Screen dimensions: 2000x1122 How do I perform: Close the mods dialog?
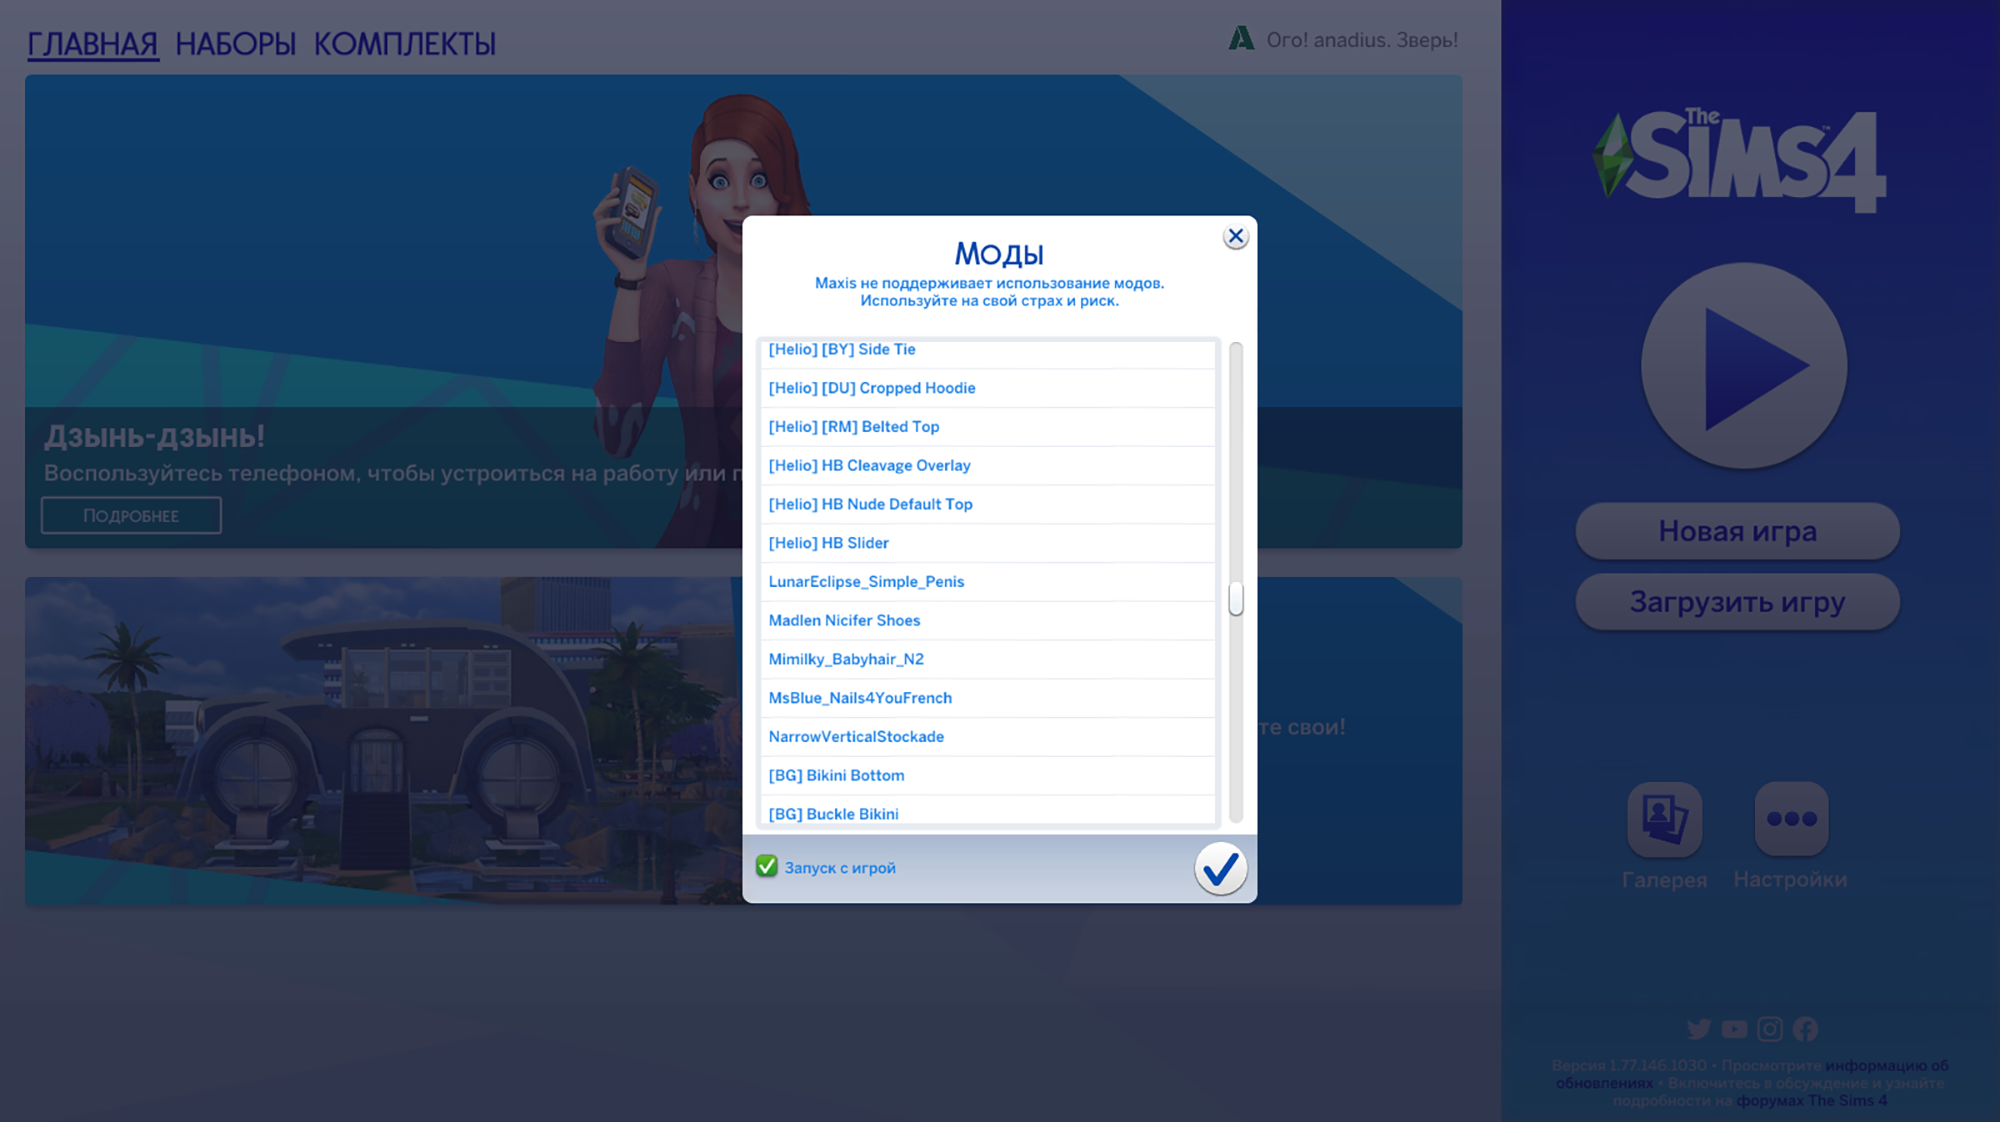[1234, 236]
